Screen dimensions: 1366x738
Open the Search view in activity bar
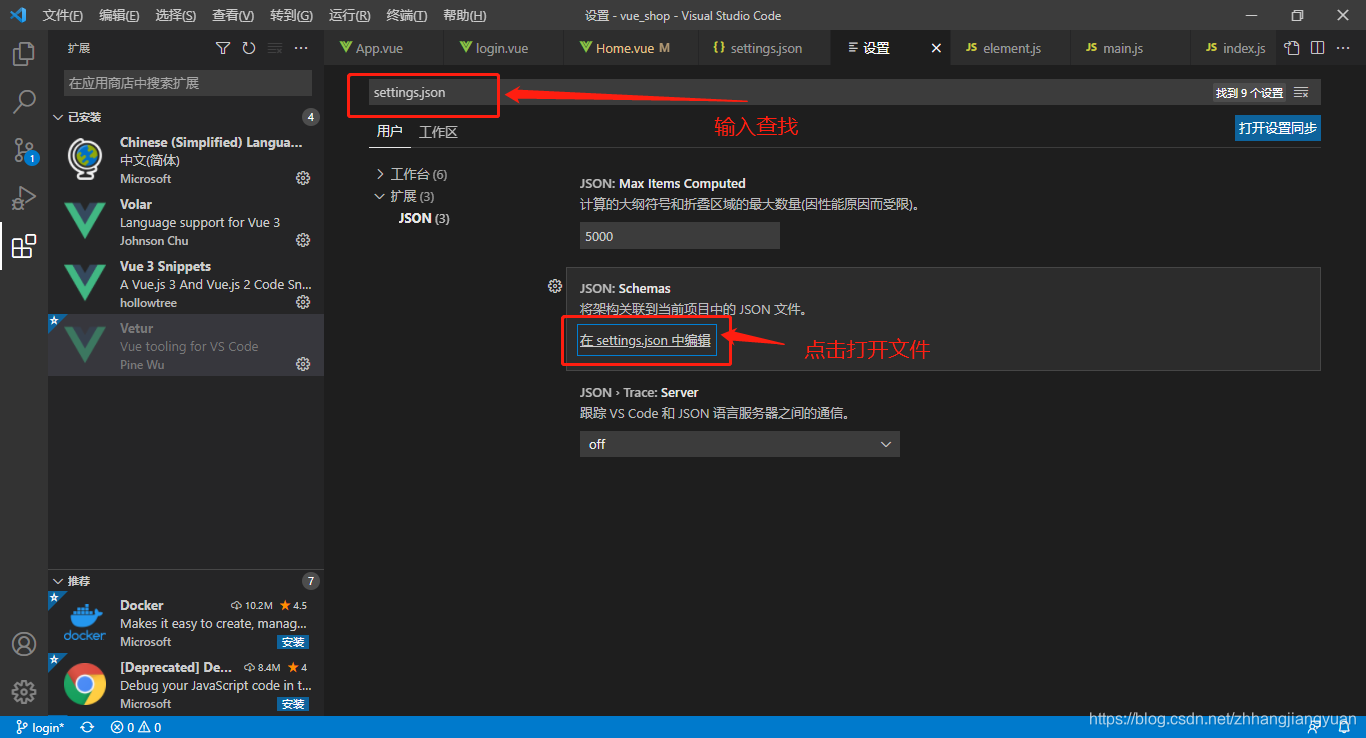[x=24, y=101]
